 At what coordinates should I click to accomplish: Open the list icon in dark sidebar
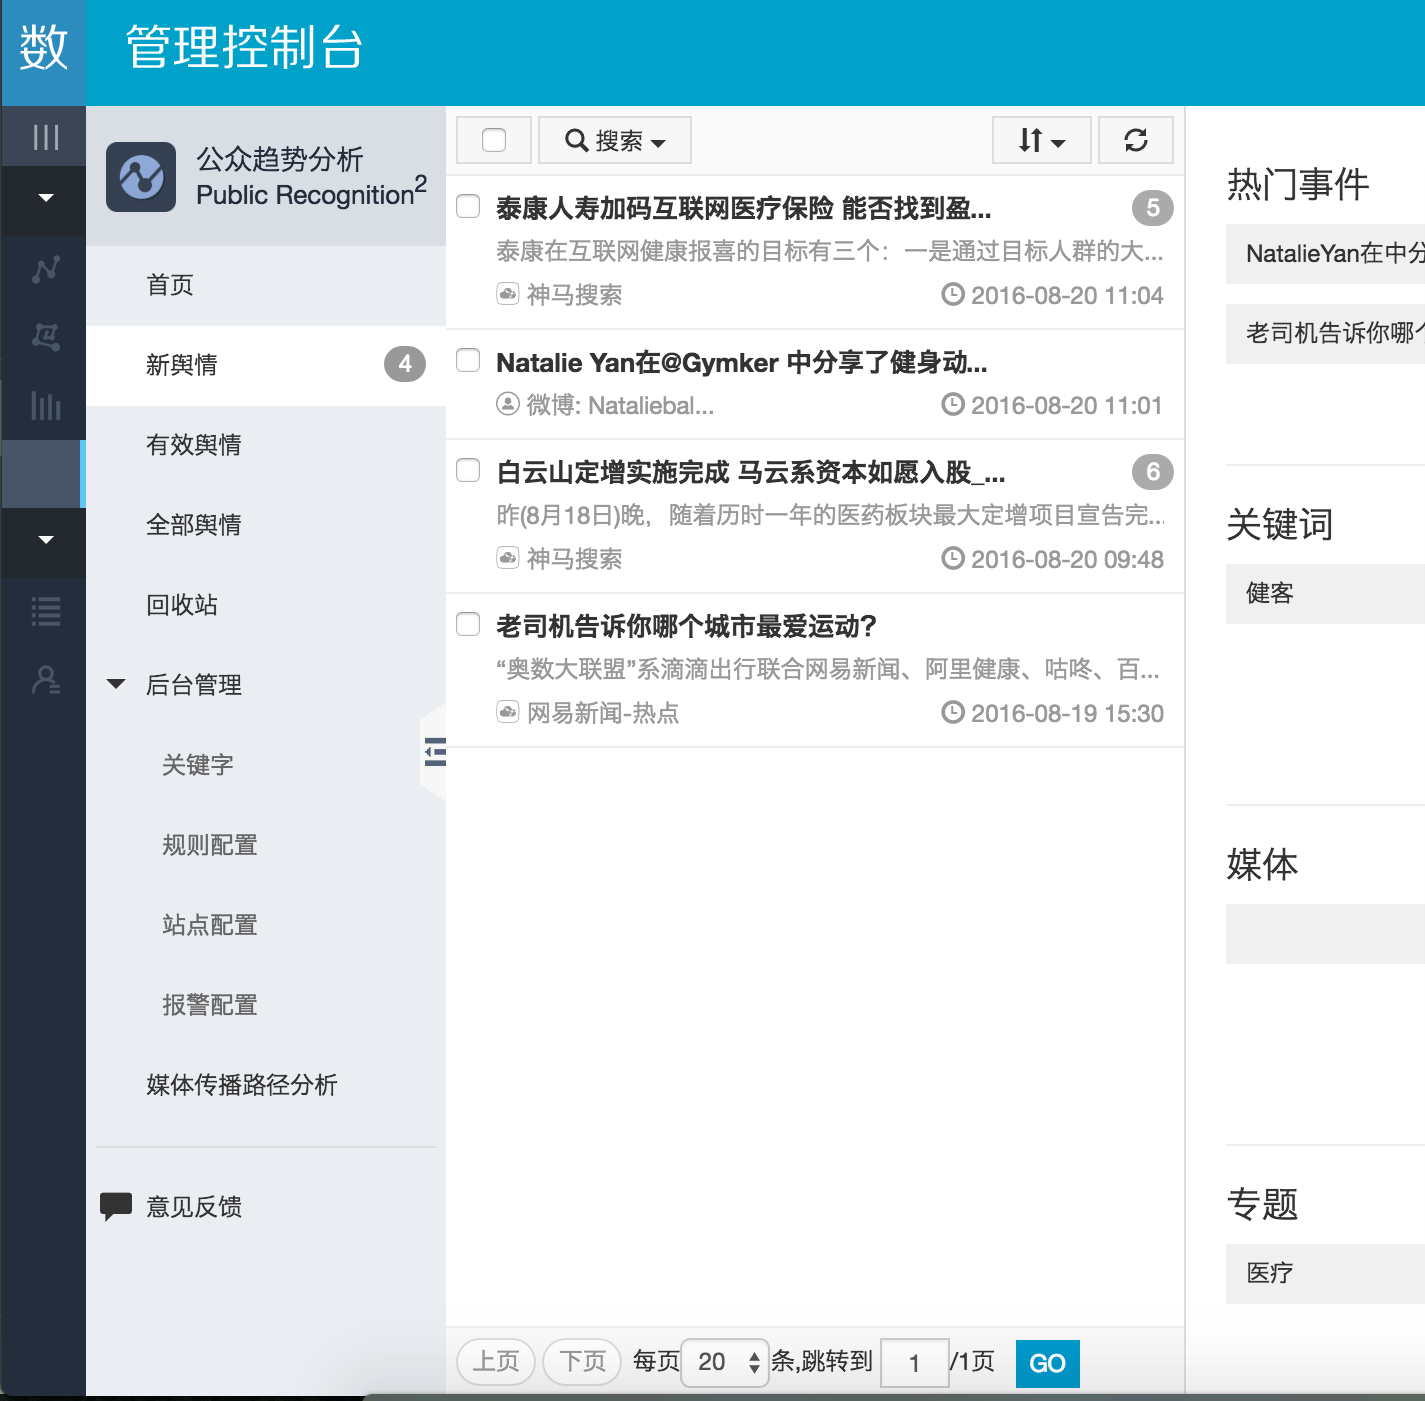coord(46,611)
